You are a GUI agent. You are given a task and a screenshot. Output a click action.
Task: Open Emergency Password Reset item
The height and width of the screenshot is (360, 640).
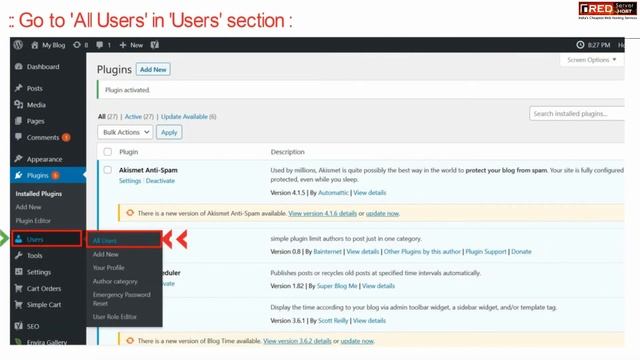pos(122,299)
